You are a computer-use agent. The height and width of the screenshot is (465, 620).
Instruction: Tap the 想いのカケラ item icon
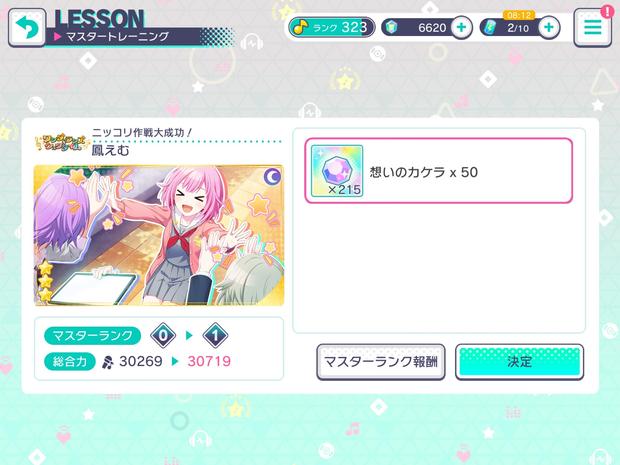click(337, 171)
